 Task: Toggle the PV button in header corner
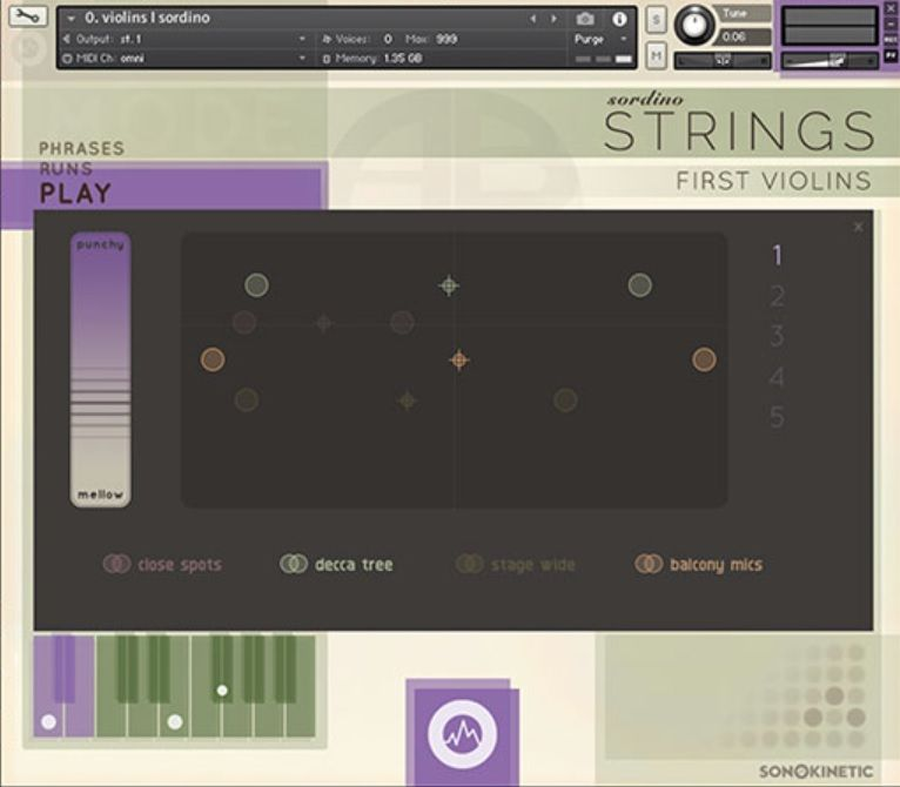click(x=890, y=56)
